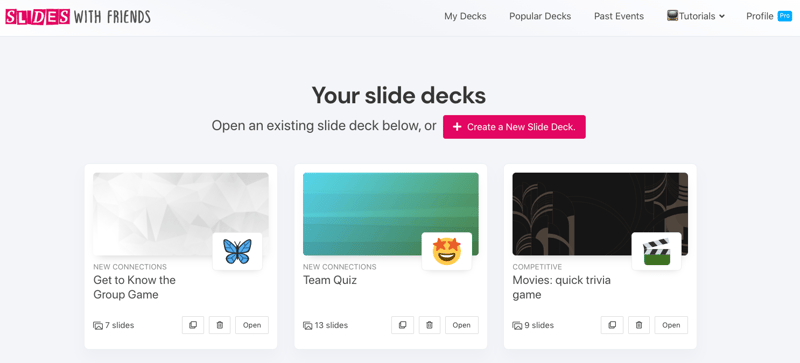This screenshot has width=800, height=363.
Task: Click the Slides With Friends logo
Action: (x=78, y=16)
